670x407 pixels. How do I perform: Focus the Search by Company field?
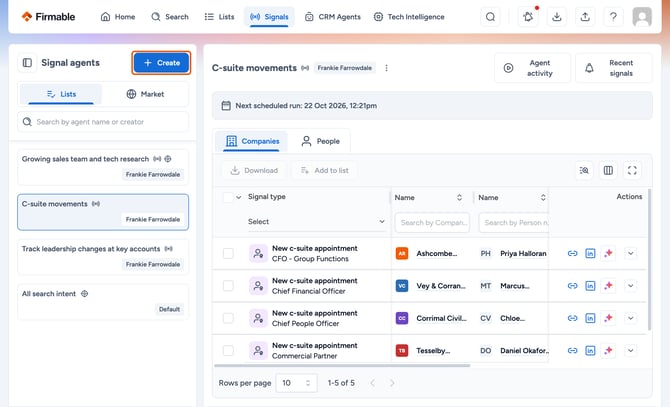[x=432, y=223]
